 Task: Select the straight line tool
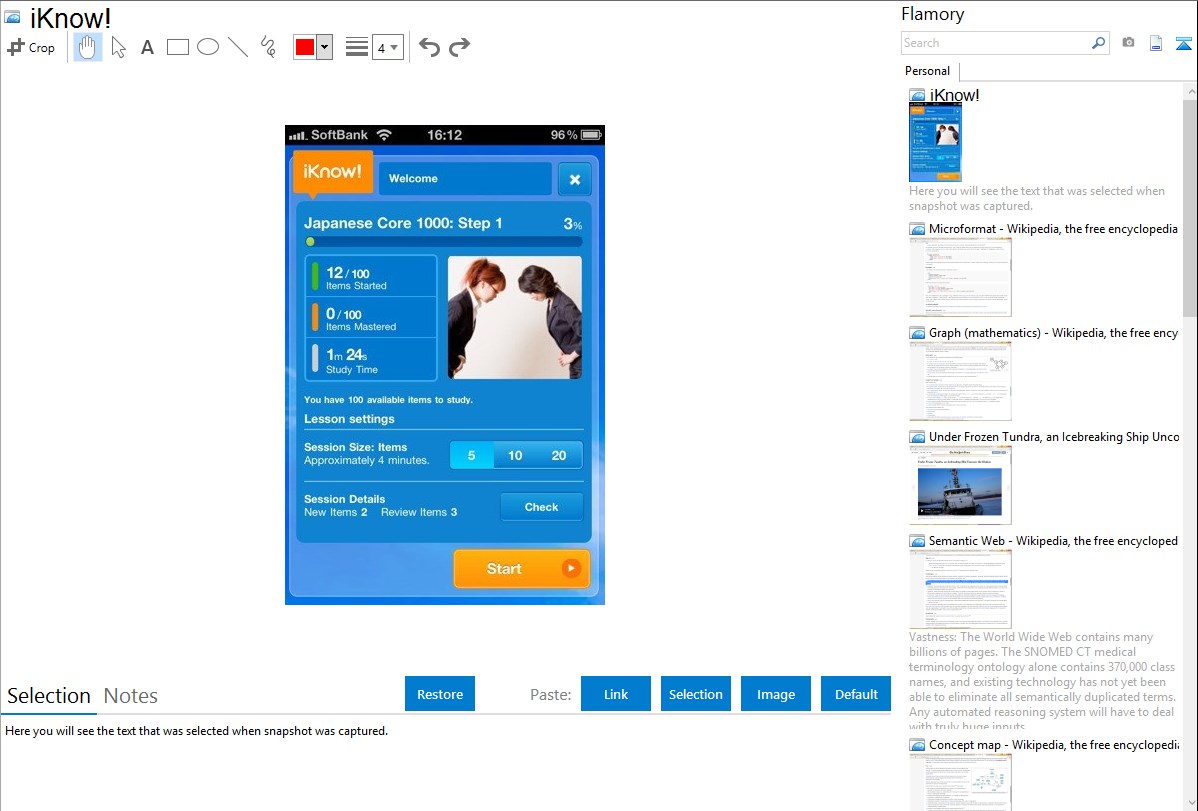(x=238, y=47)
